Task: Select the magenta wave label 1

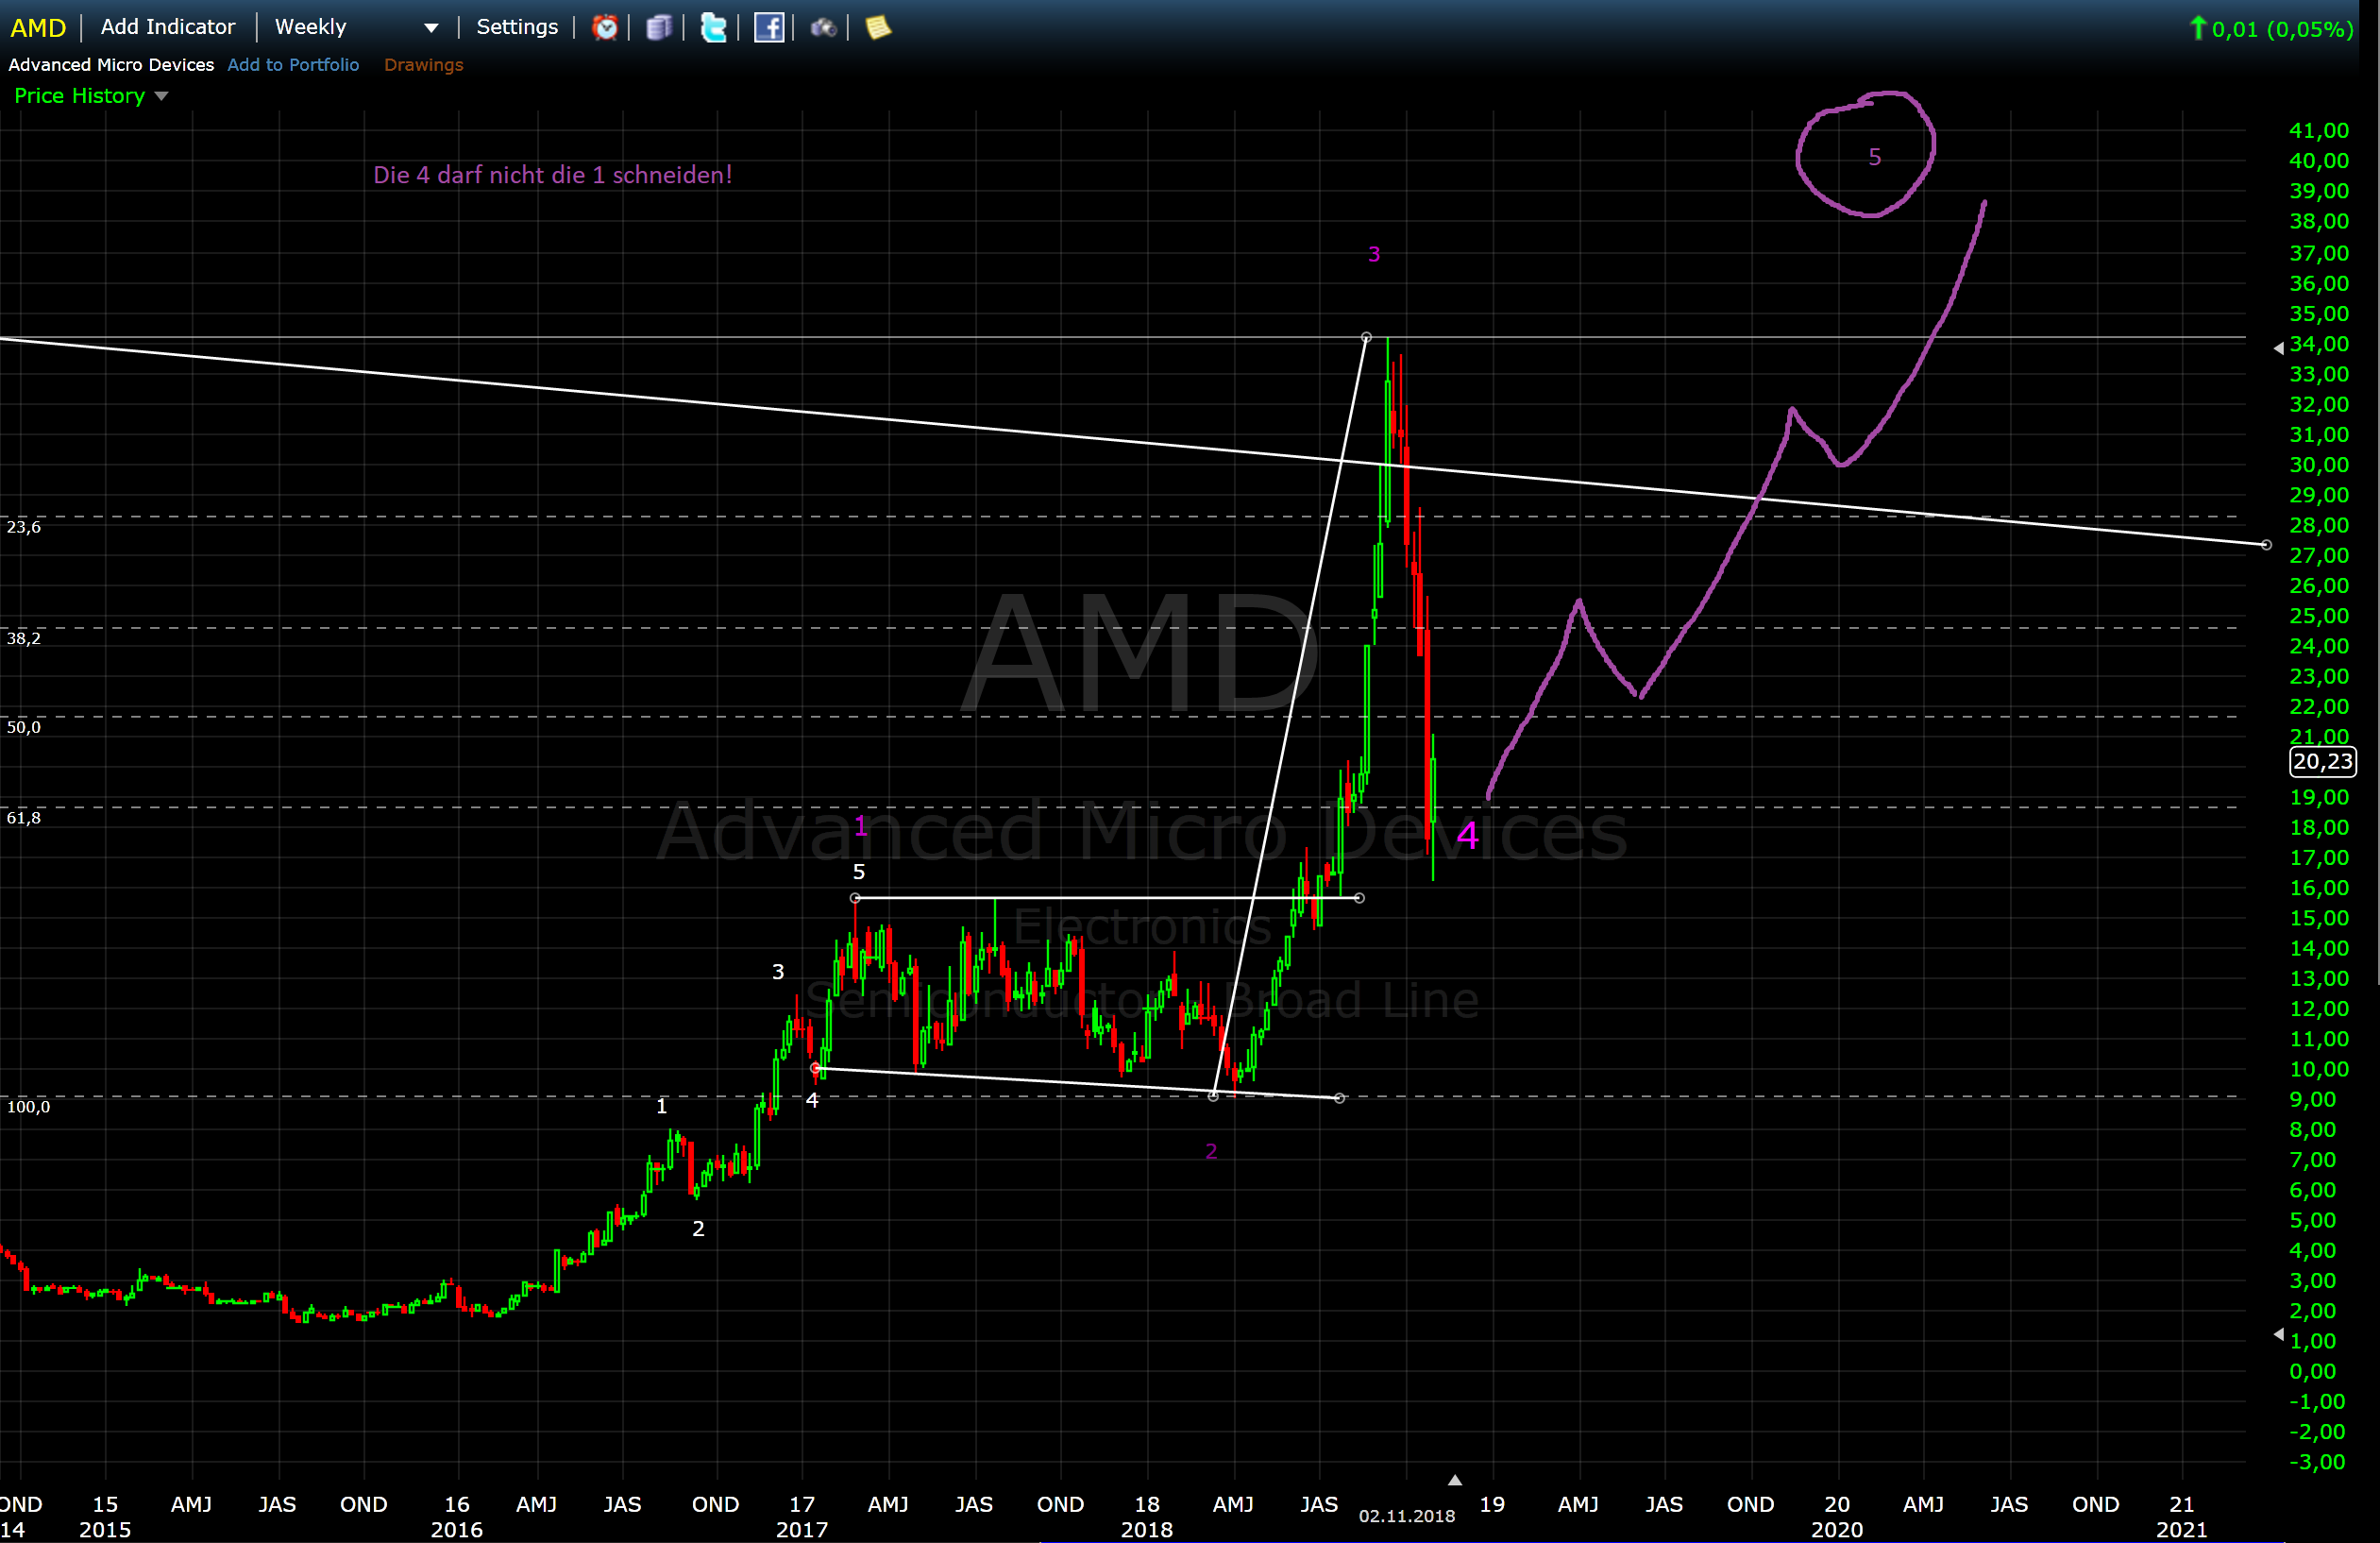Action: (860, 826)
